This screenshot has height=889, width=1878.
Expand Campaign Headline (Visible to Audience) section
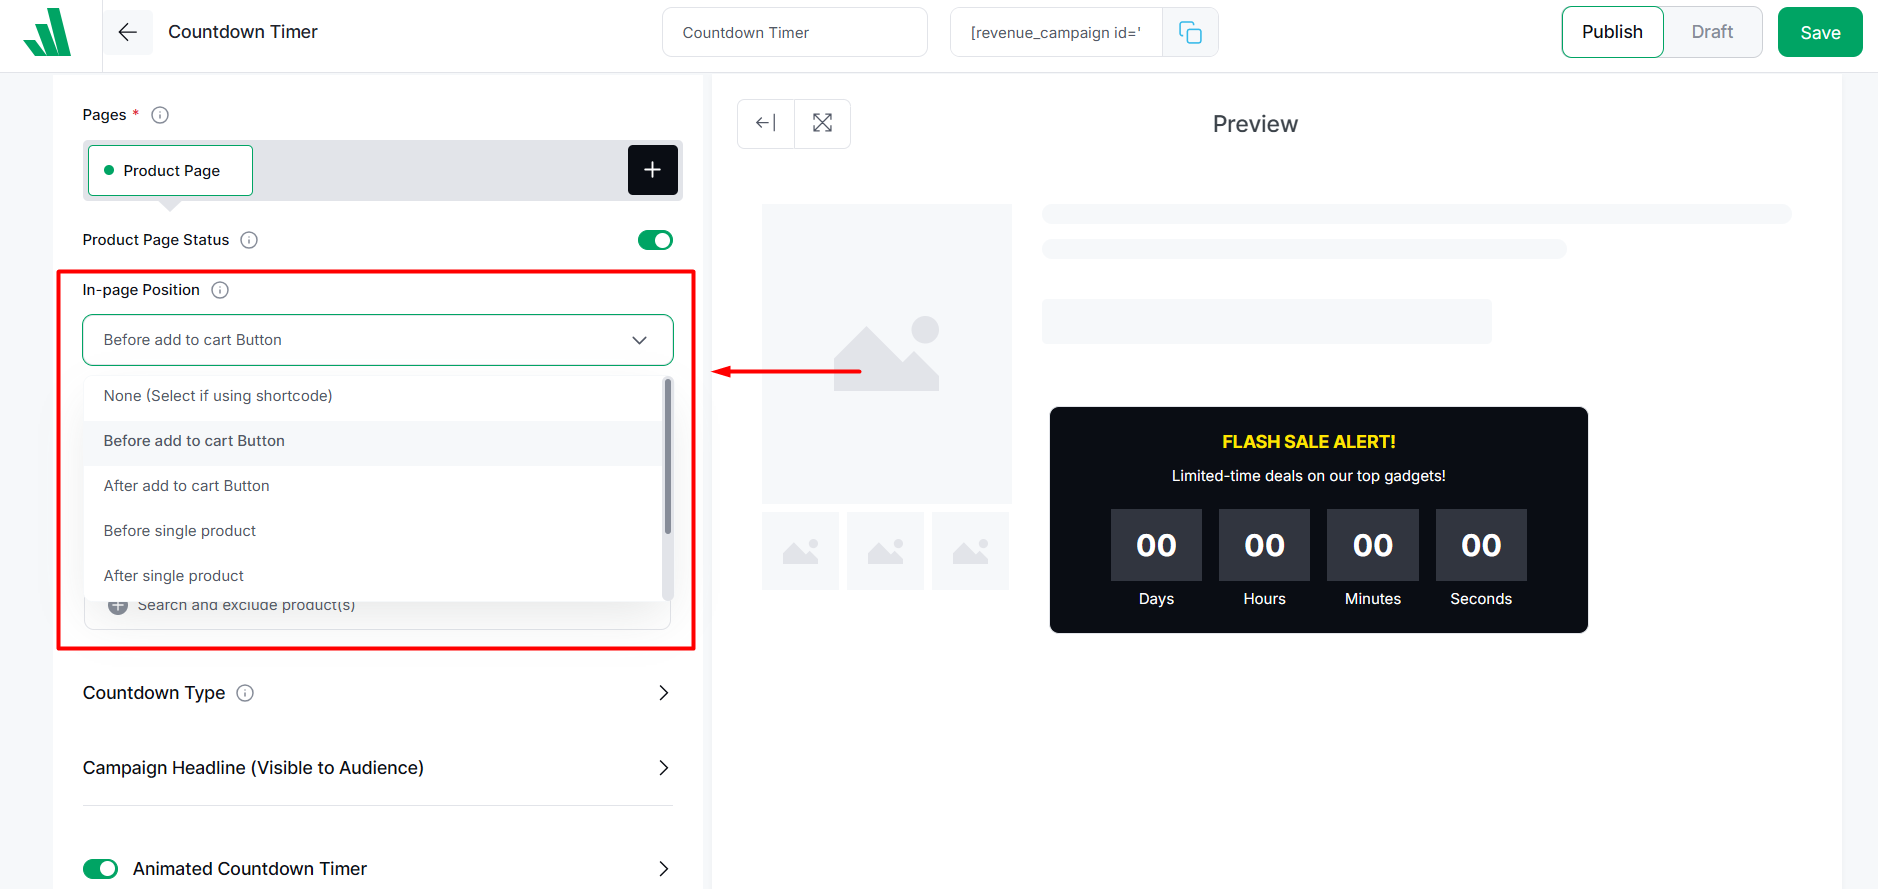[378, 768]
